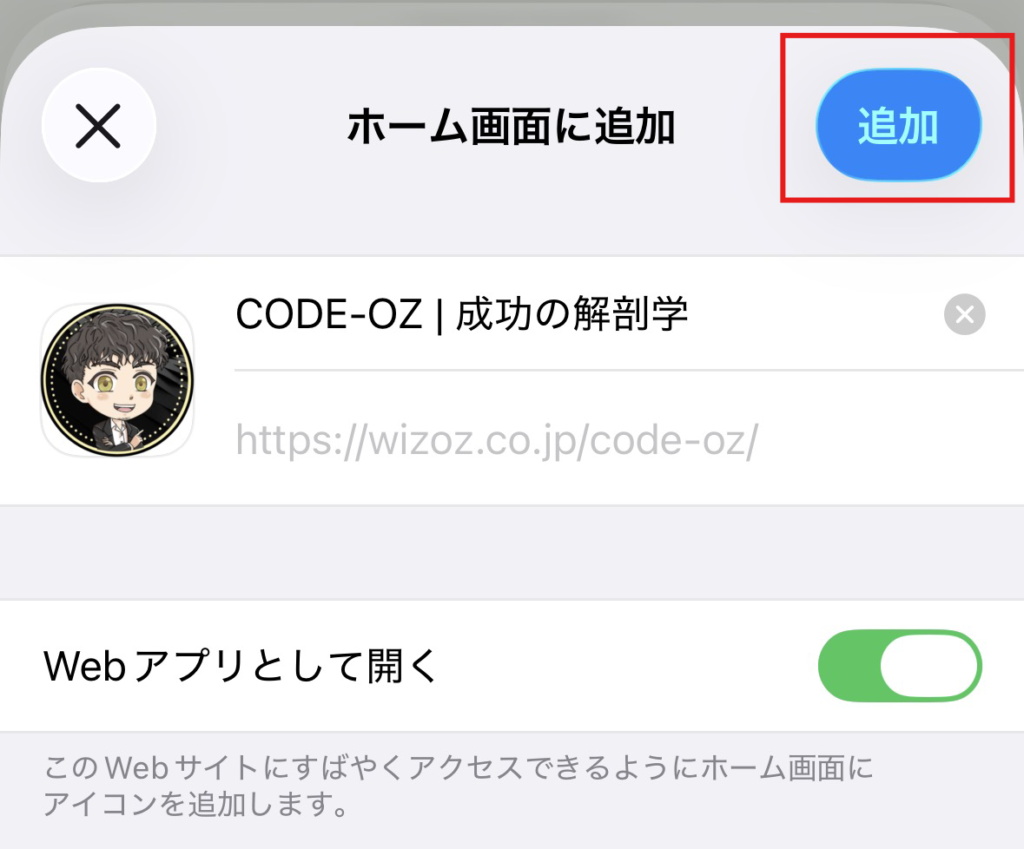The height and width of the screenshot is (849, 1024).
Task: Select the wizoz.co.jp/code-oz URL text
Action: 496,440
